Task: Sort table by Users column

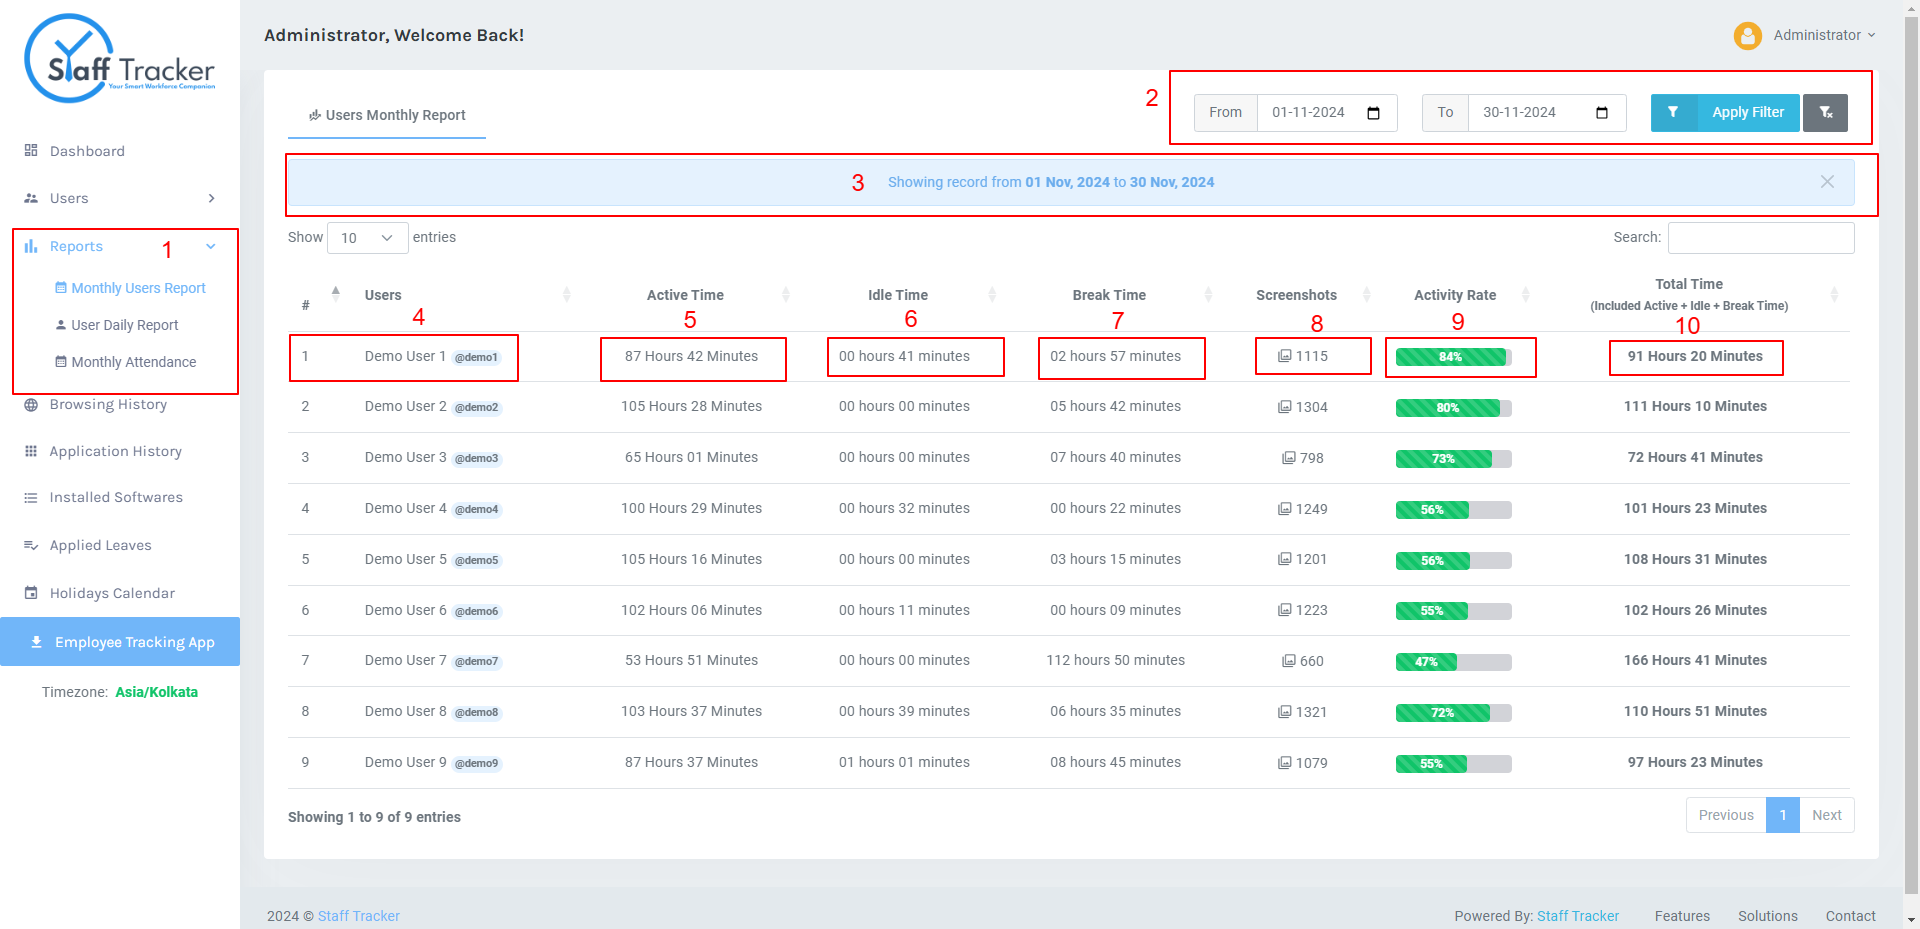Action: 383,295
